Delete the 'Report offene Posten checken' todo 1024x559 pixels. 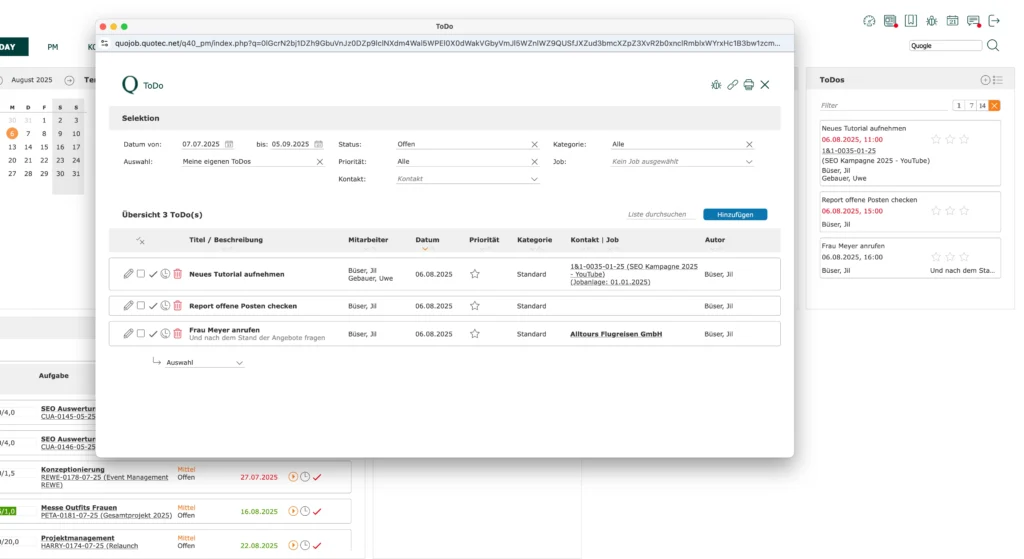(178, 306)
